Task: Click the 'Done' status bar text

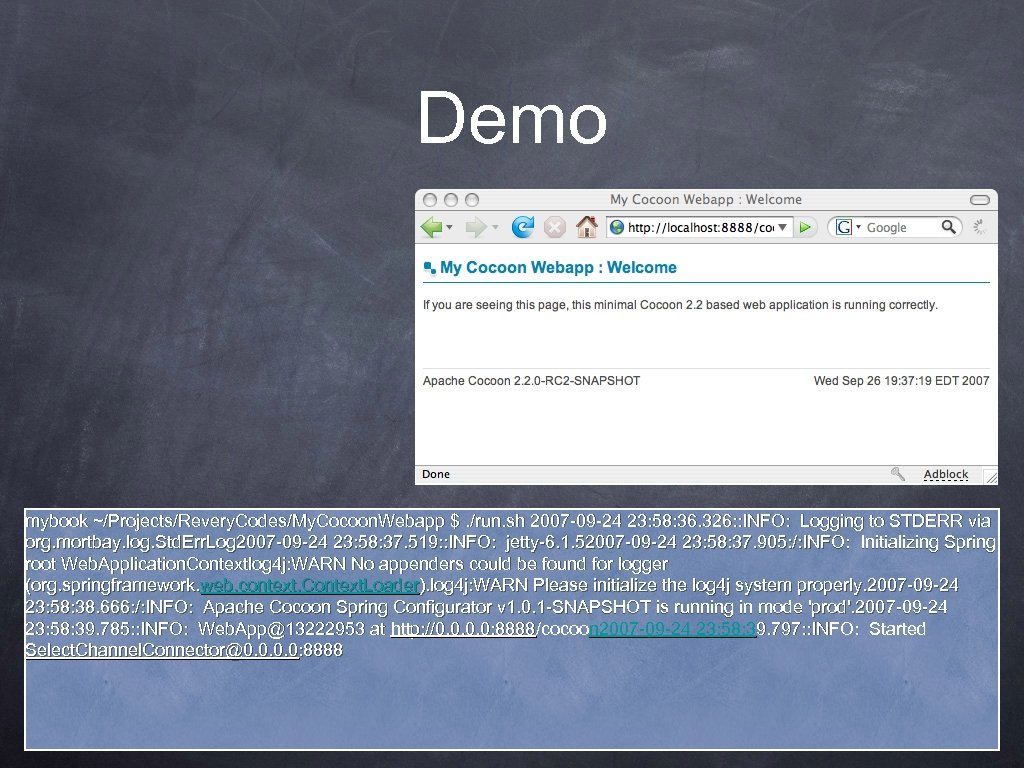Action: pos(436,474)
